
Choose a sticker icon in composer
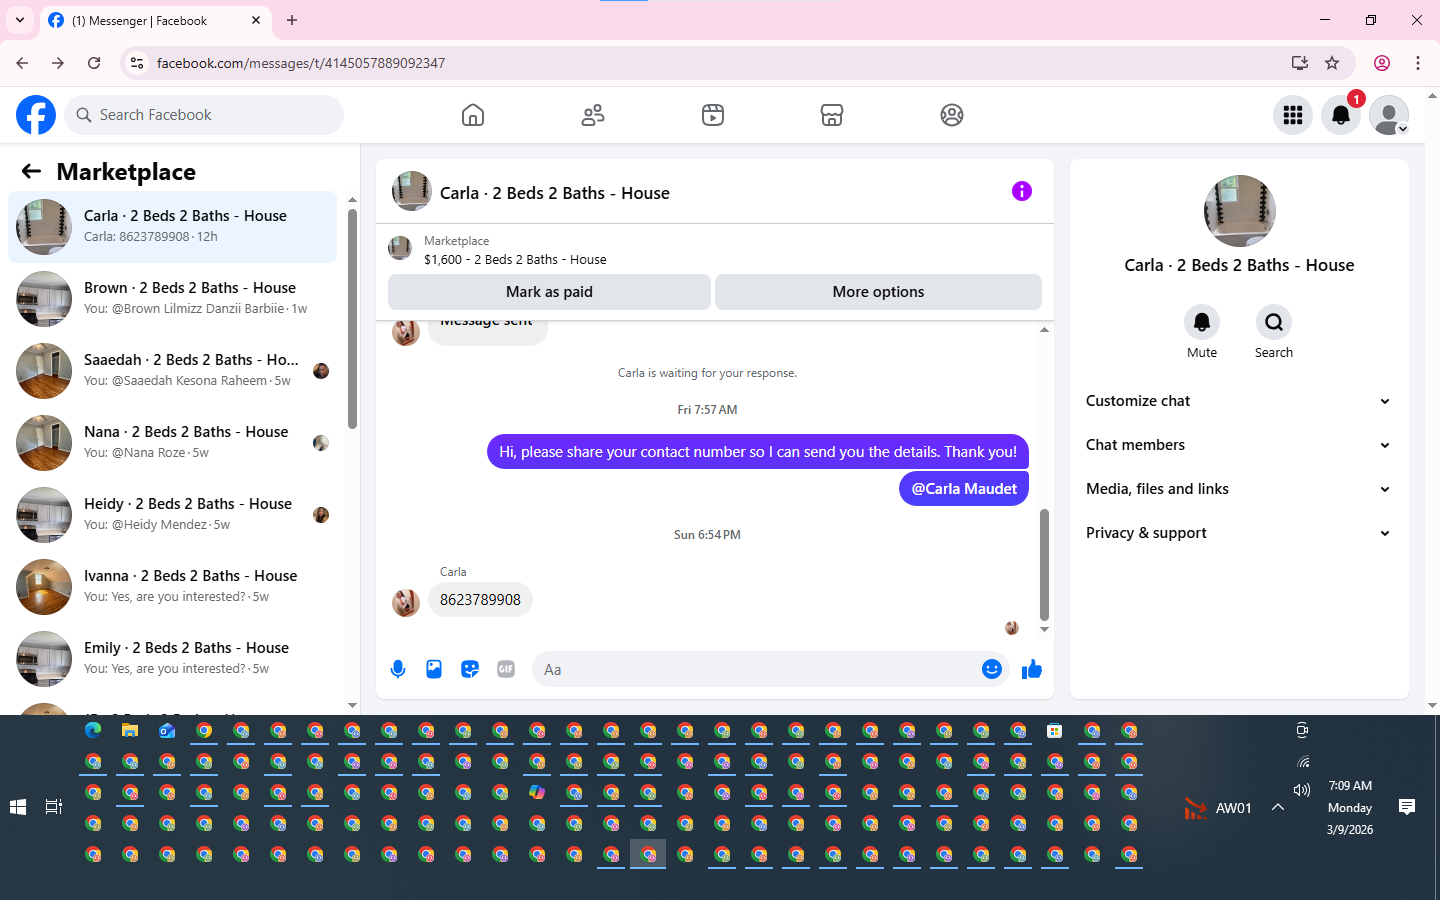tap(470, 669)
